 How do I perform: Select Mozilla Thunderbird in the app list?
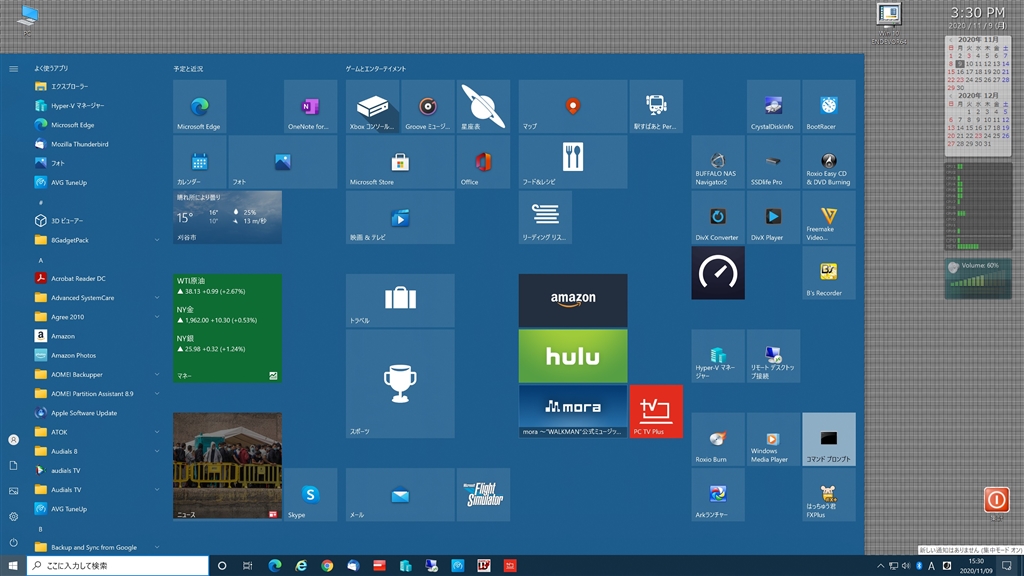point(97,144)
